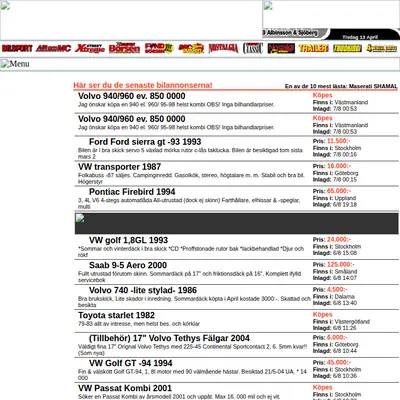Click 'Finns i: Dalarna' on the Volvo 740 row
Screen dimensions: 400x400
[x=333, y=296]
